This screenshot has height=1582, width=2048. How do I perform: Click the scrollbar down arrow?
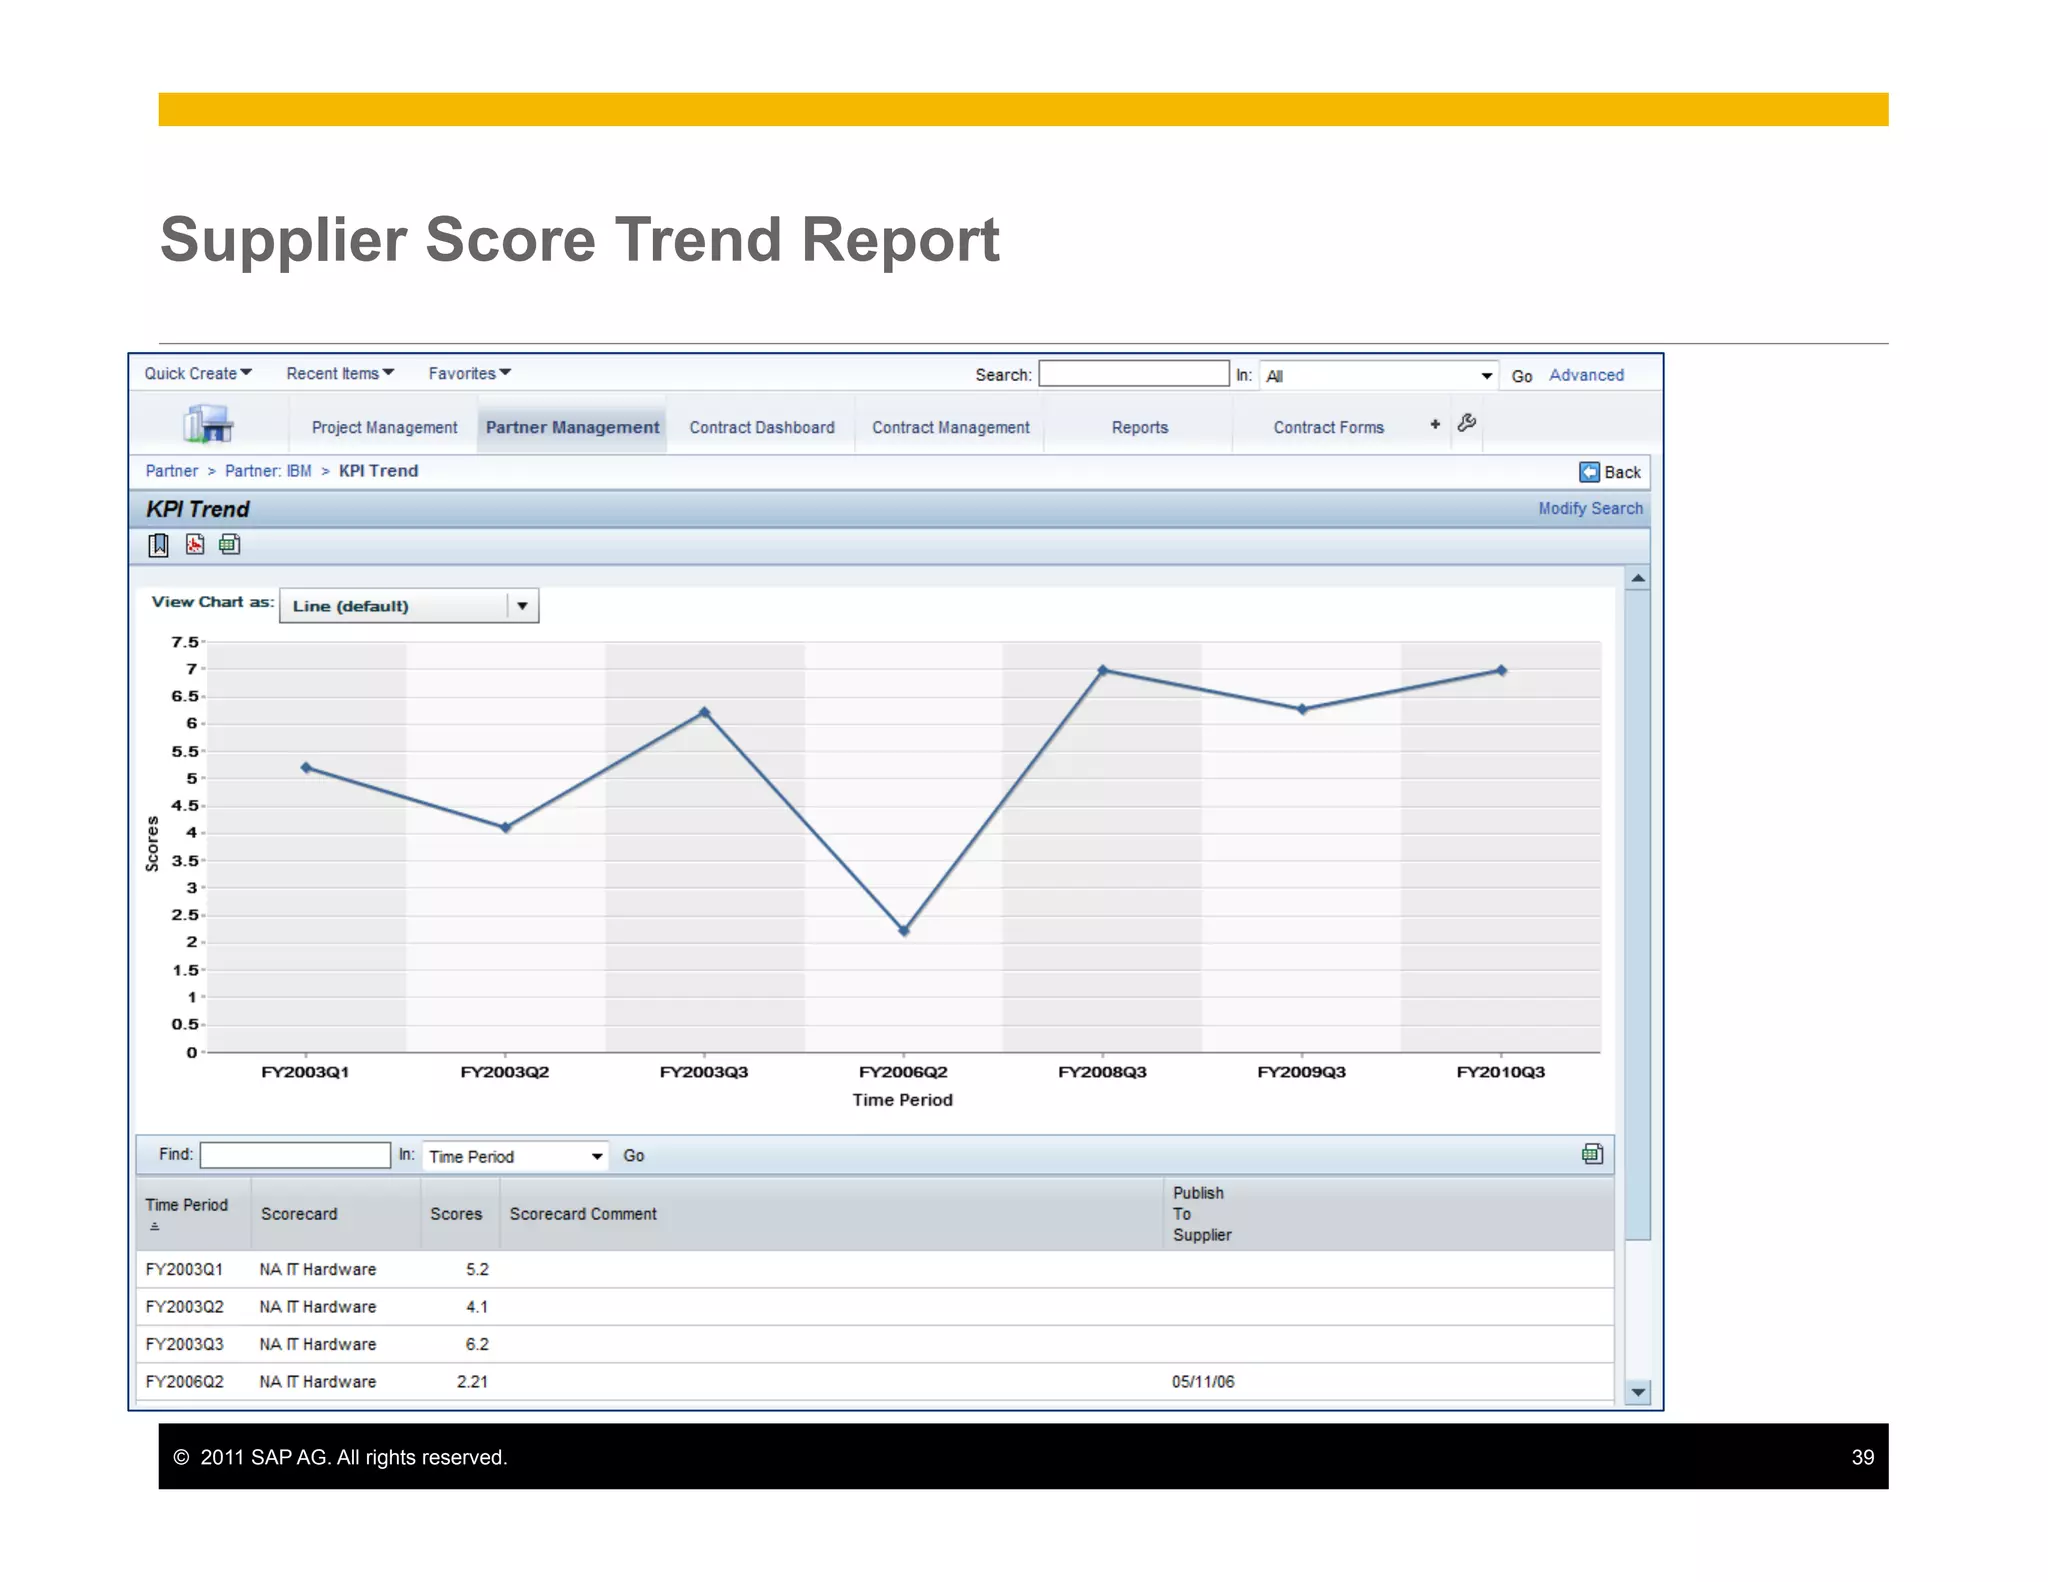pyautogui.click(x=1637, y=1392)
